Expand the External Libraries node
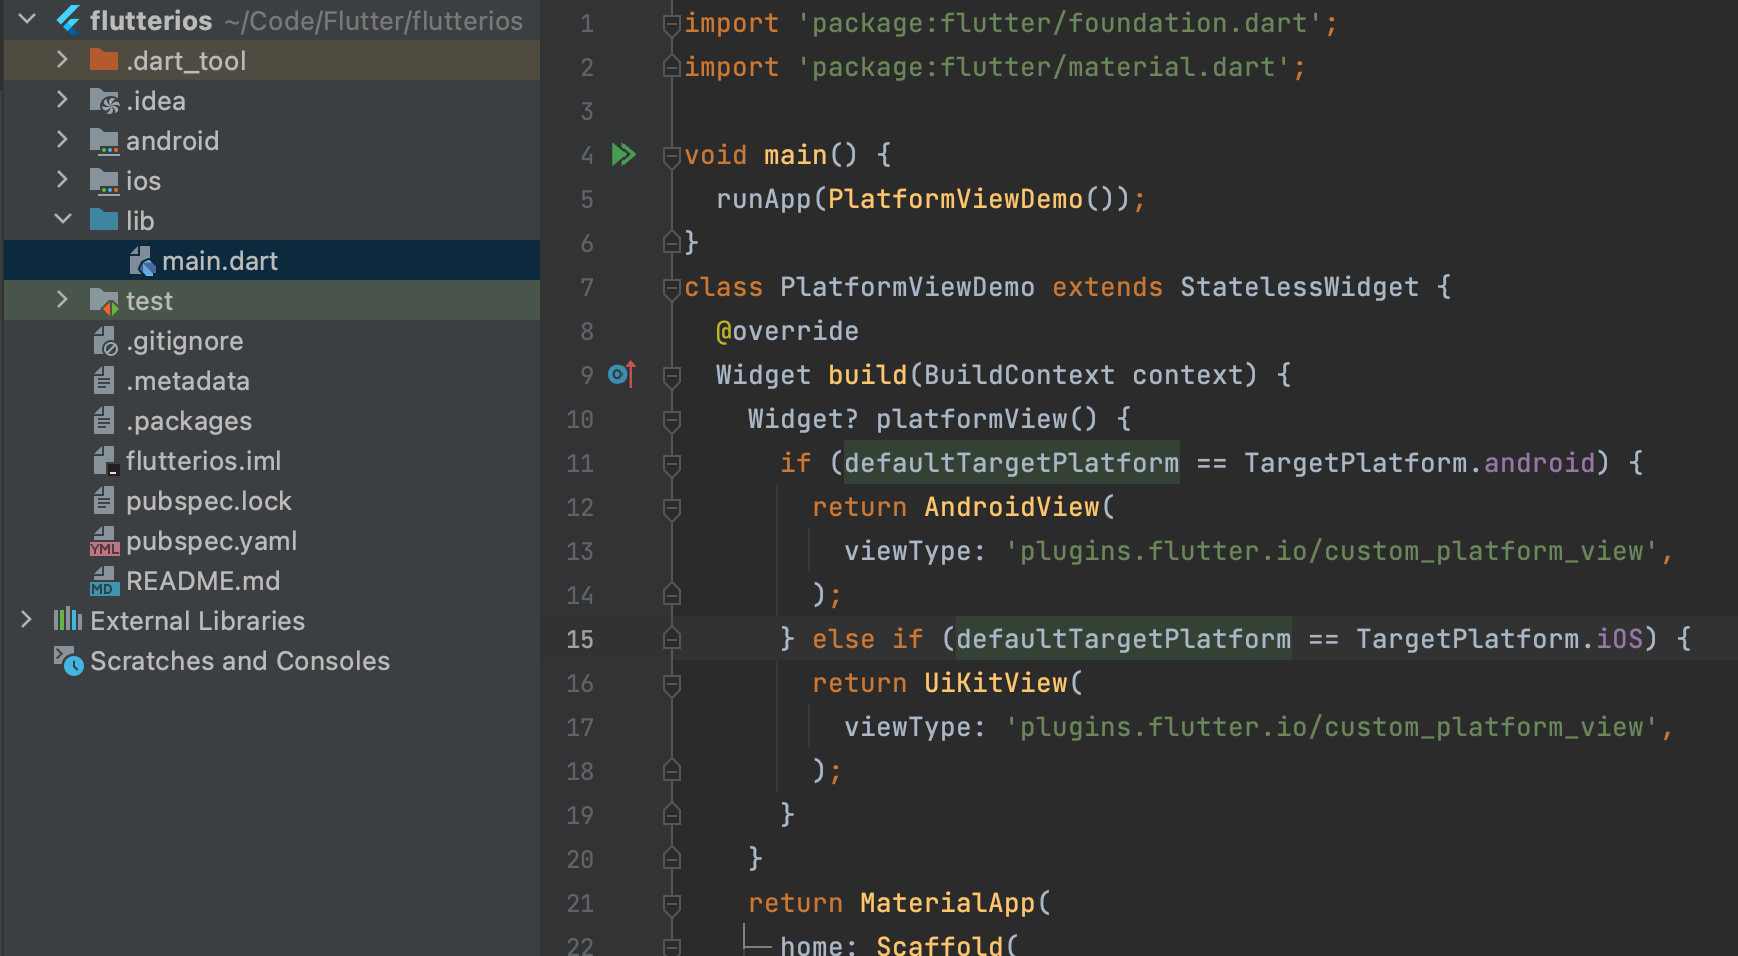This screenshot has height=956, width=1738. coord(27,620)
